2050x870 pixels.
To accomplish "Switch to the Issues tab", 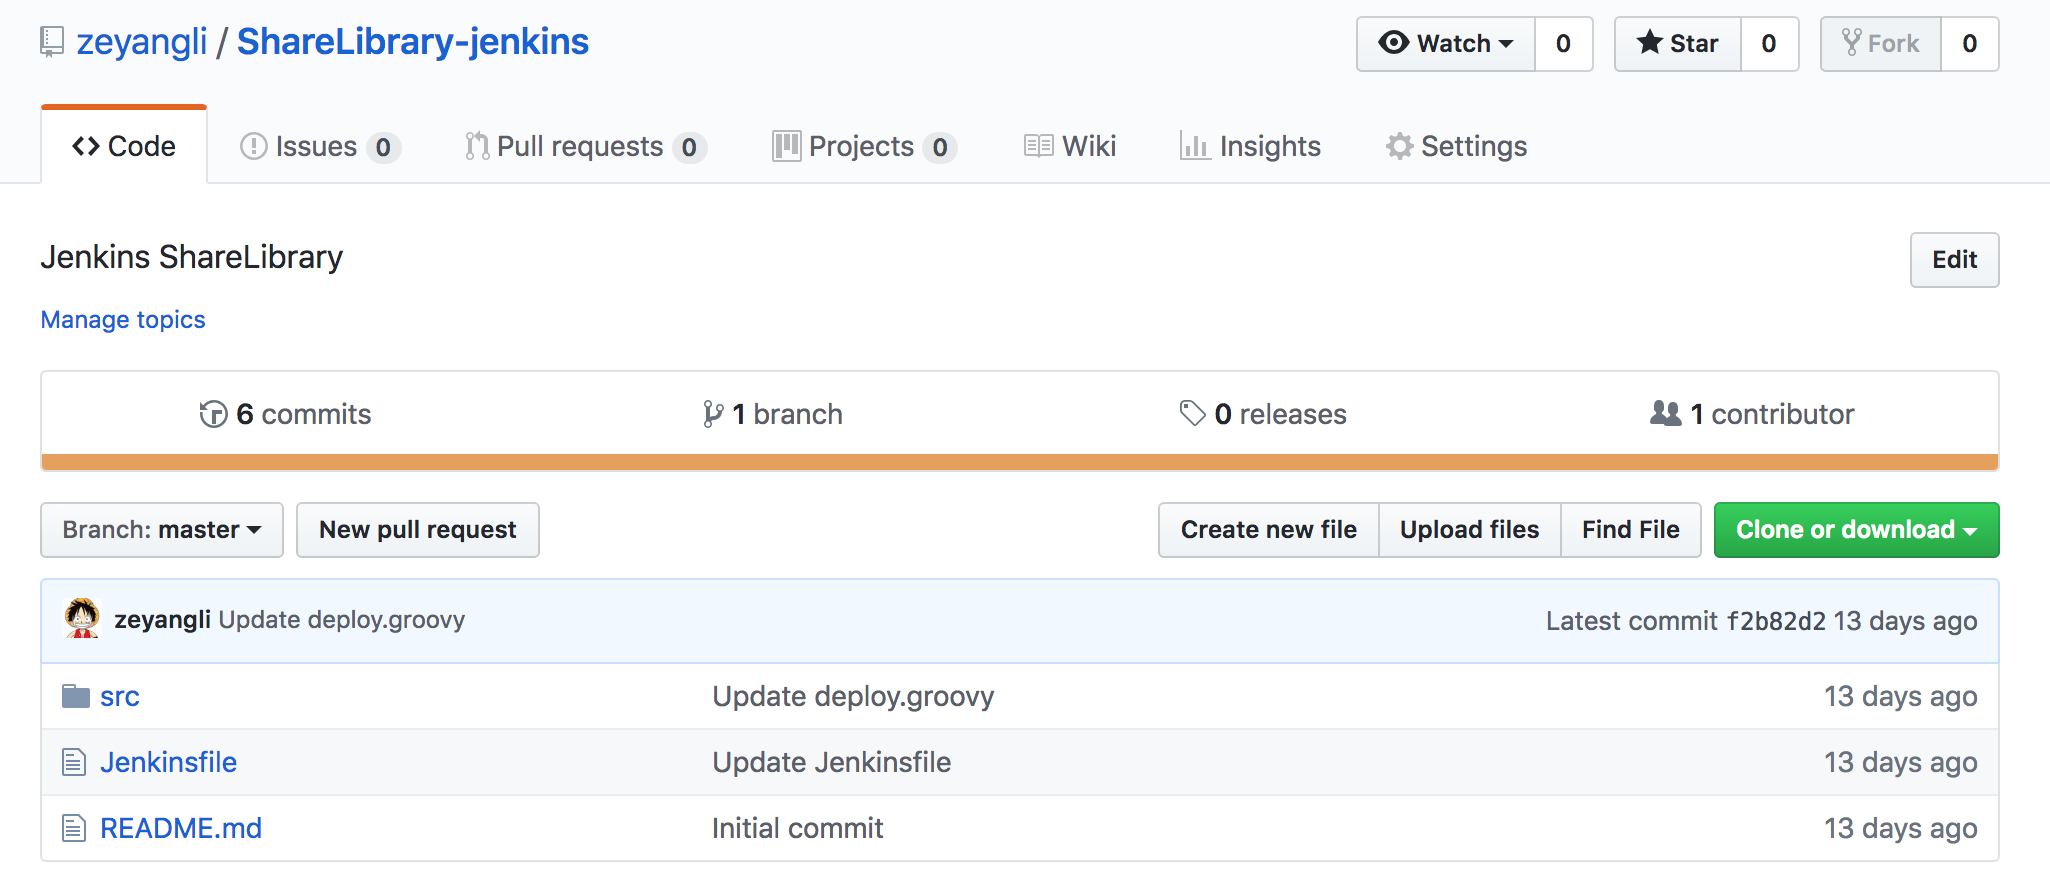I will coord(319,147).
